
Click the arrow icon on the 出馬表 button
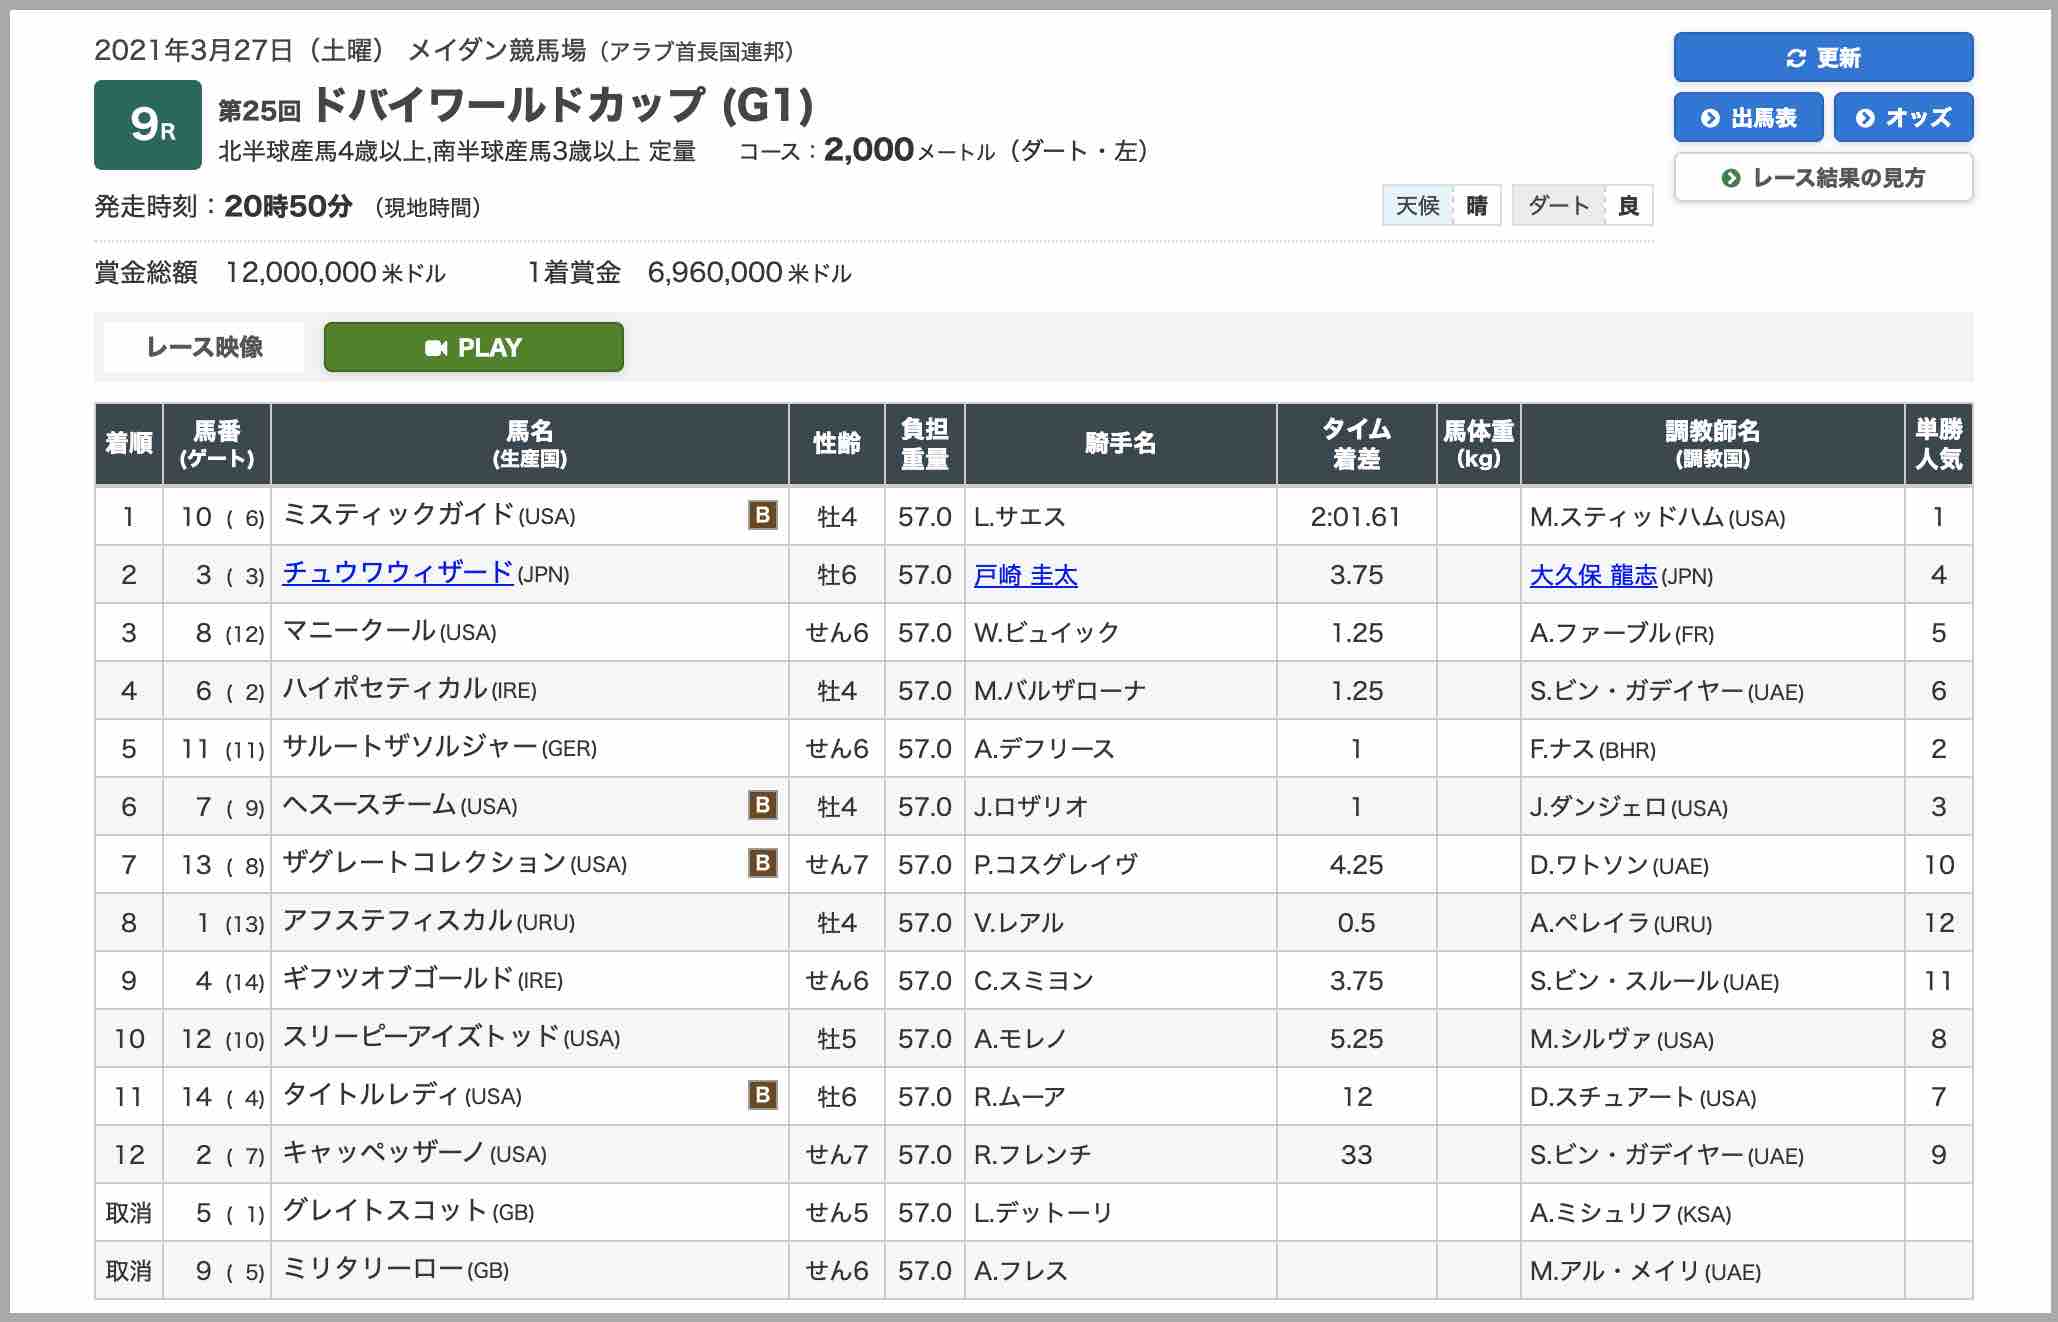(1710, 117)
